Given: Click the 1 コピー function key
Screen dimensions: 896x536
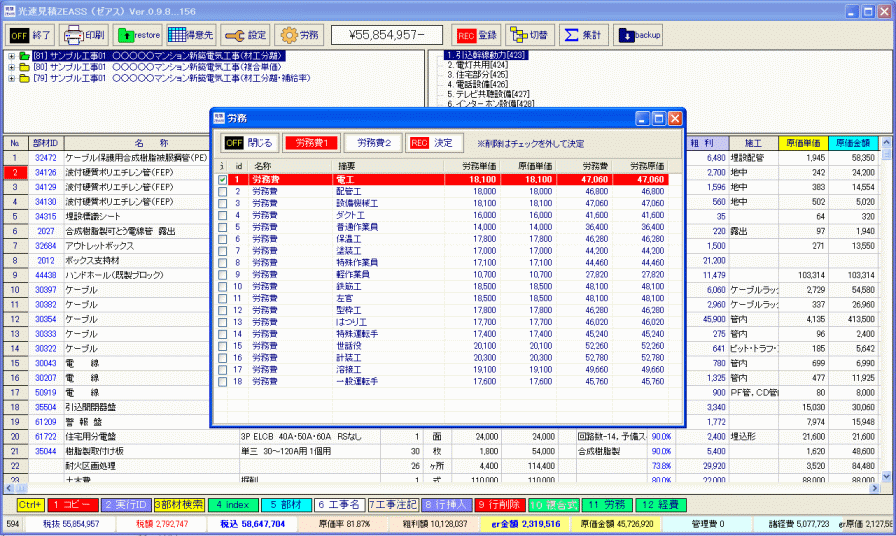Looking at the screenshot, I should coord(73,505).
